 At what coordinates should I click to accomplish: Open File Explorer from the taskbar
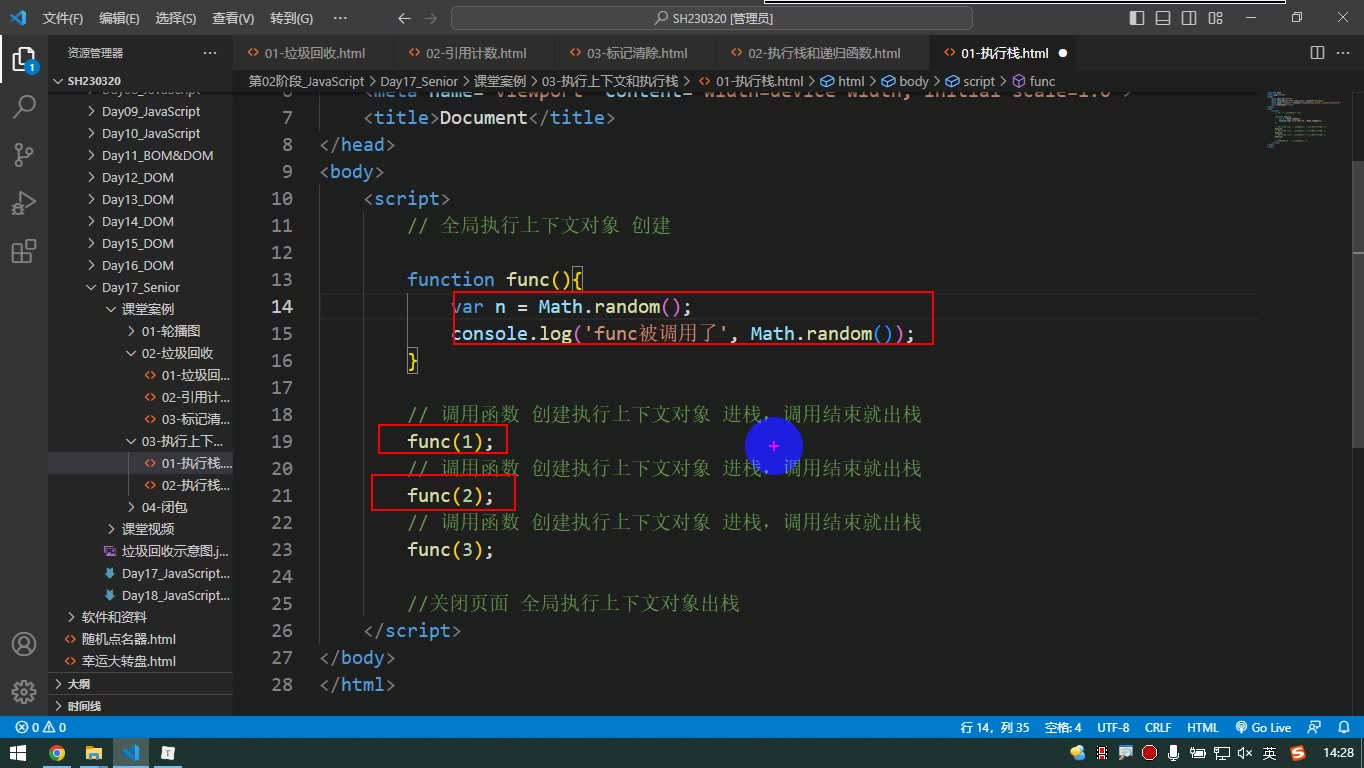94,753
